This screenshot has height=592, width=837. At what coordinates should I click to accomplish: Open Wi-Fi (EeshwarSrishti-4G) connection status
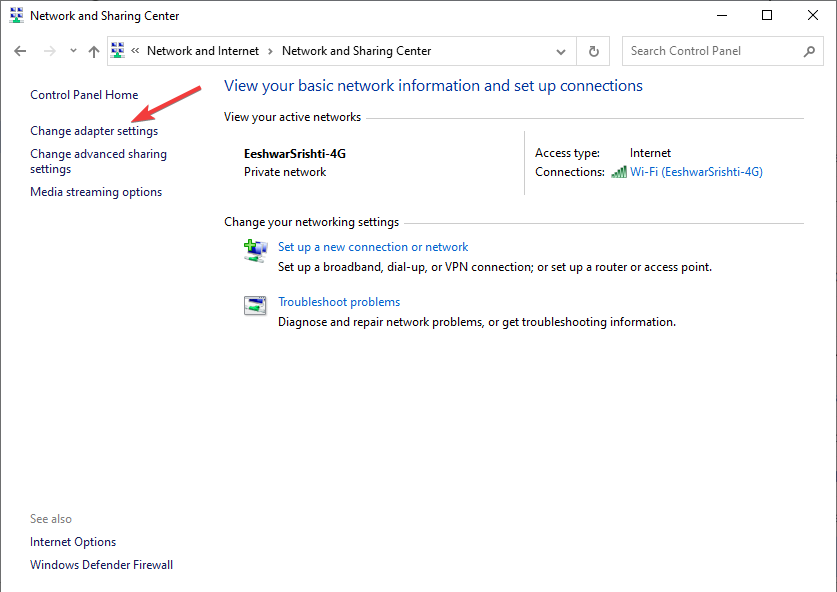[696, 172]
